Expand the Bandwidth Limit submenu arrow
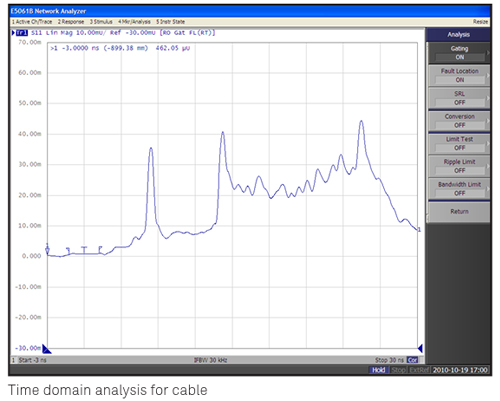This screenshot has height=401, width=500. [x=488, y=189]
